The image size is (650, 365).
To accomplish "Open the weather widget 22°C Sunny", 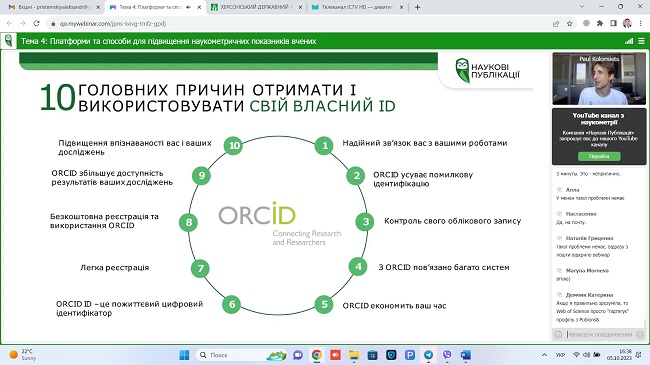I will [22, 355].
